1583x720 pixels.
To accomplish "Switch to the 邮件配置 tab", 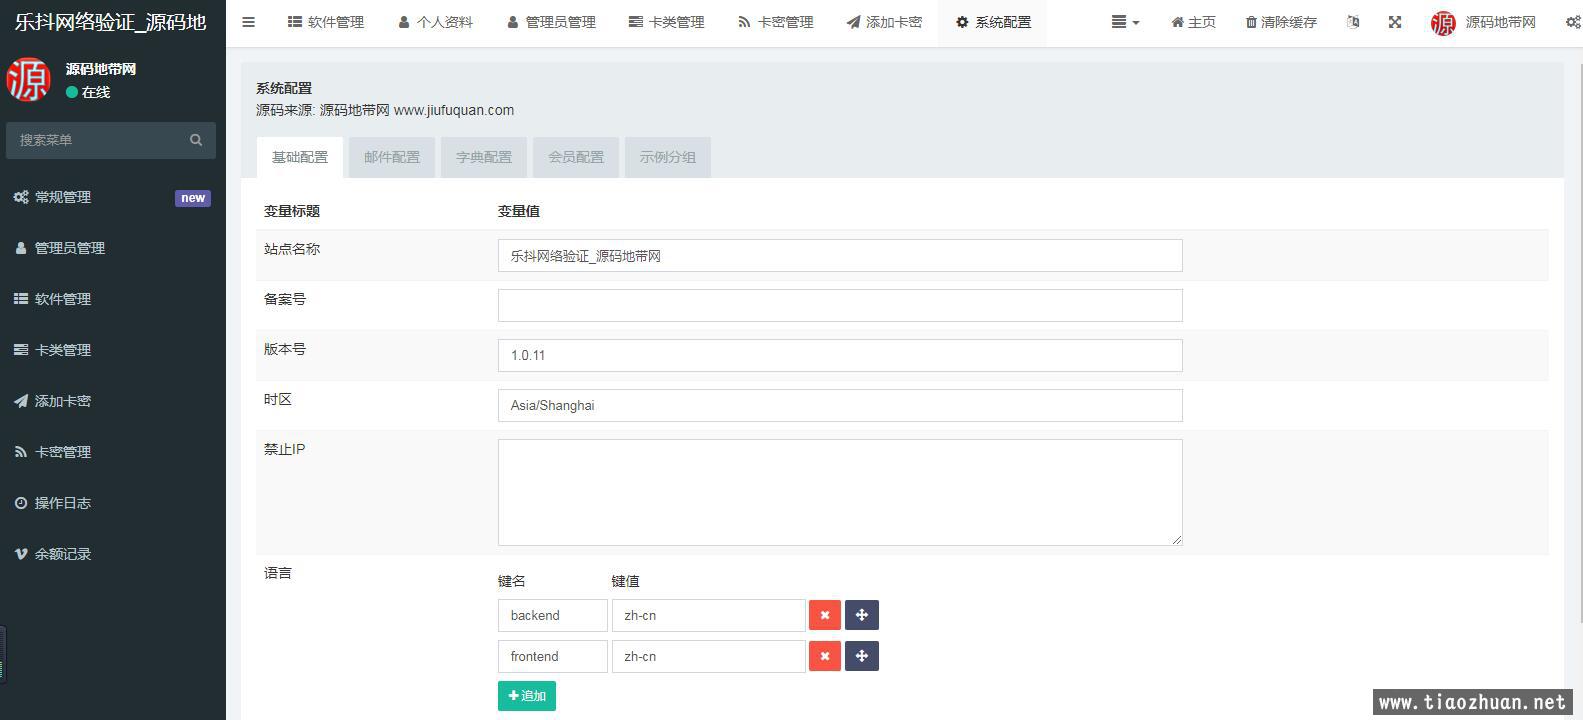I will click(392, 157).
